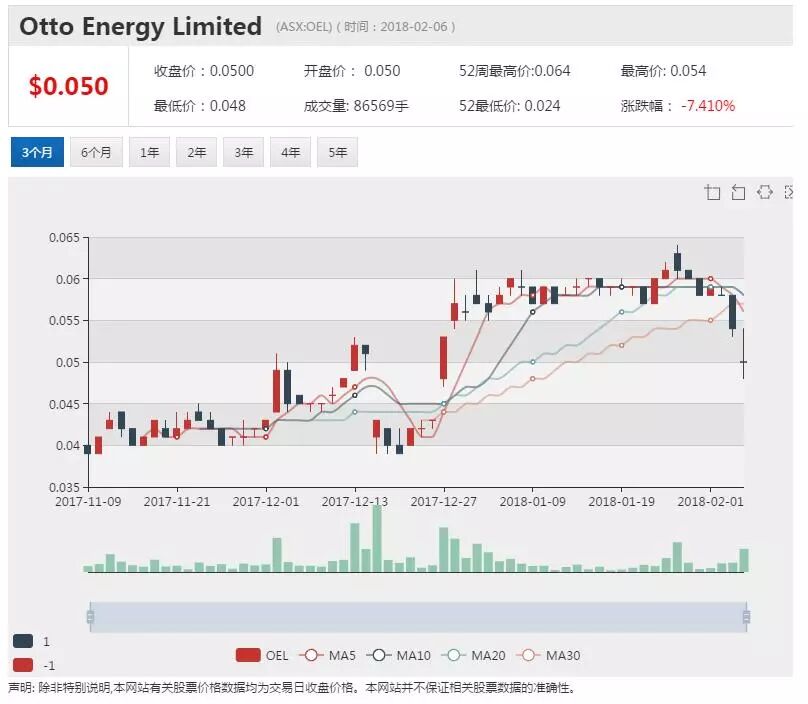
Task: Click the 时间：2018-02-06 date text
Action: pyautogui.click(x=396, y=27)
